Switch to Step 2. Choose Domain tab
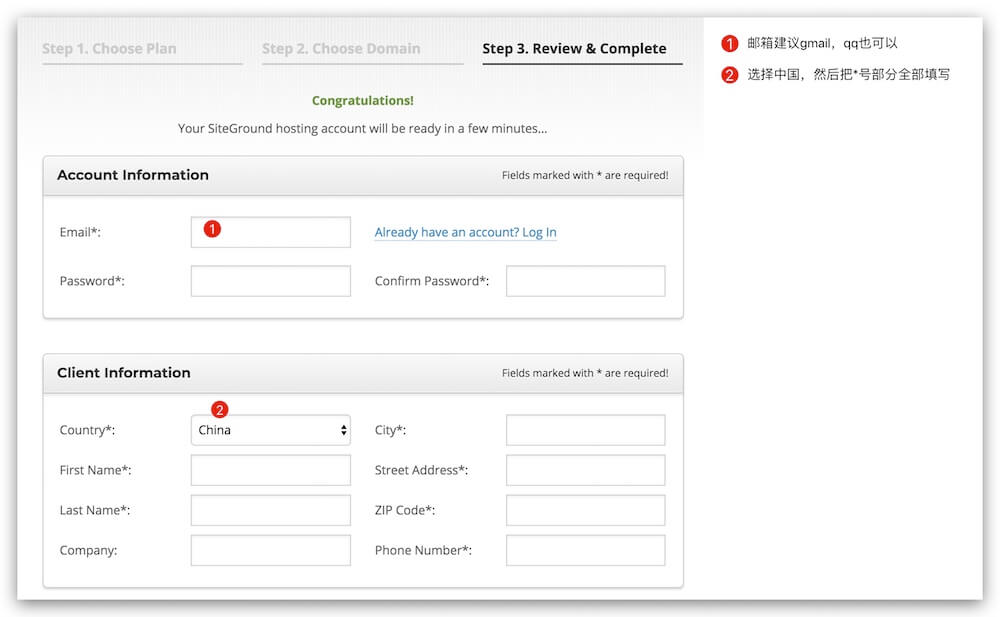 tap(341, 49)
